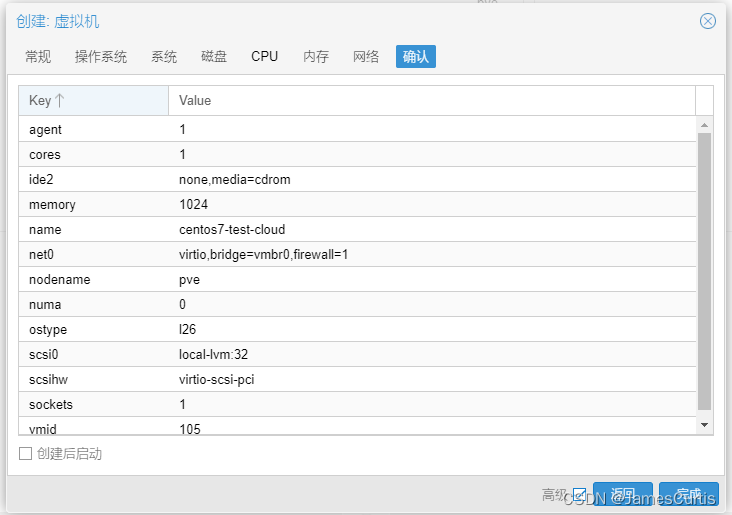Toggle the 高级 advanced checkbox

[x=579, y=494]
